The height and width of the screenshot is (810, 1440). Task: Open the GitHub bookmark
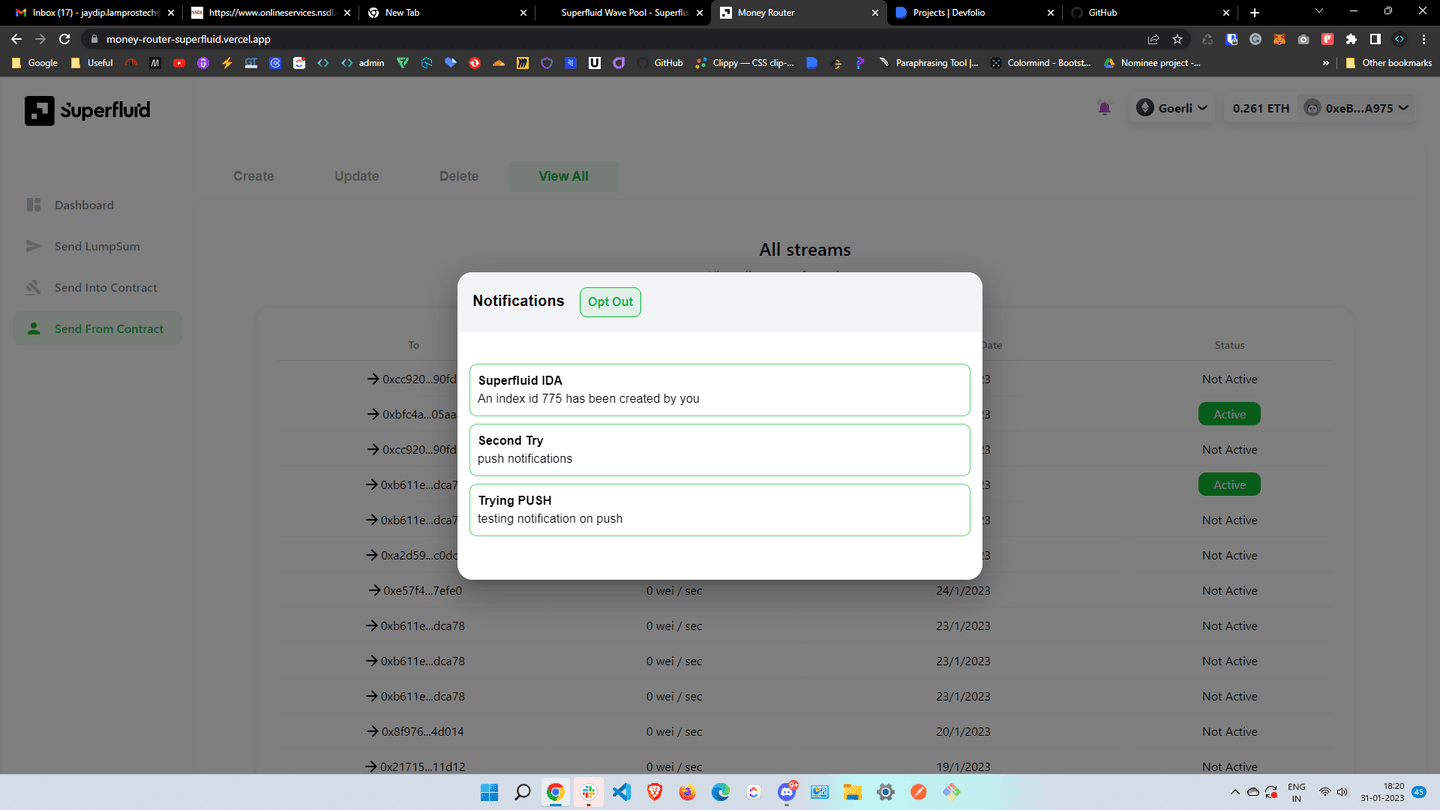tap(660, 63)
